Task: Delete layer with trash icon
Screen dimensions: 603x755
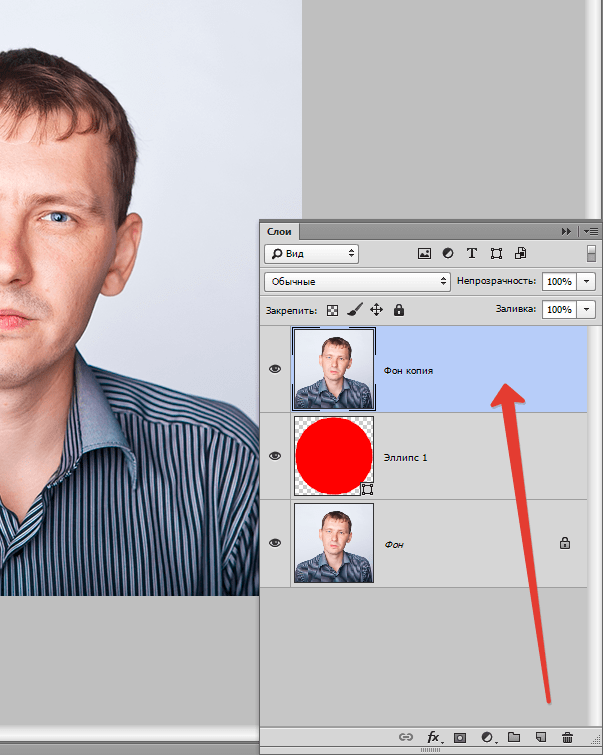Action: pyautogui.click(x=567, y=737)
